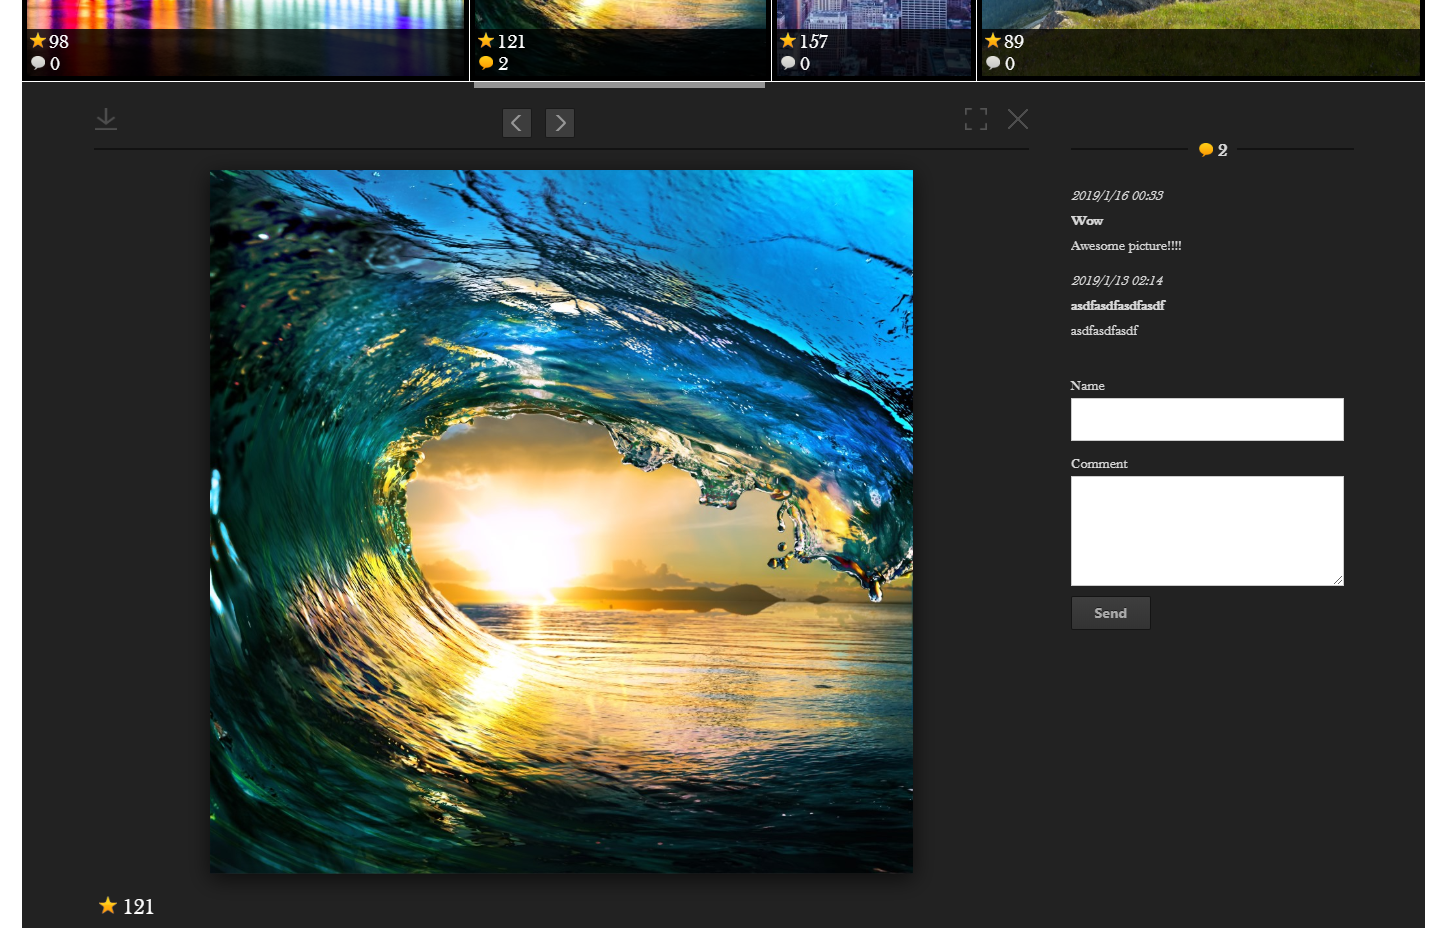This screenshot has width=1446, height=928.
Task: Click the download image icon
Action: tap(106, 120)
